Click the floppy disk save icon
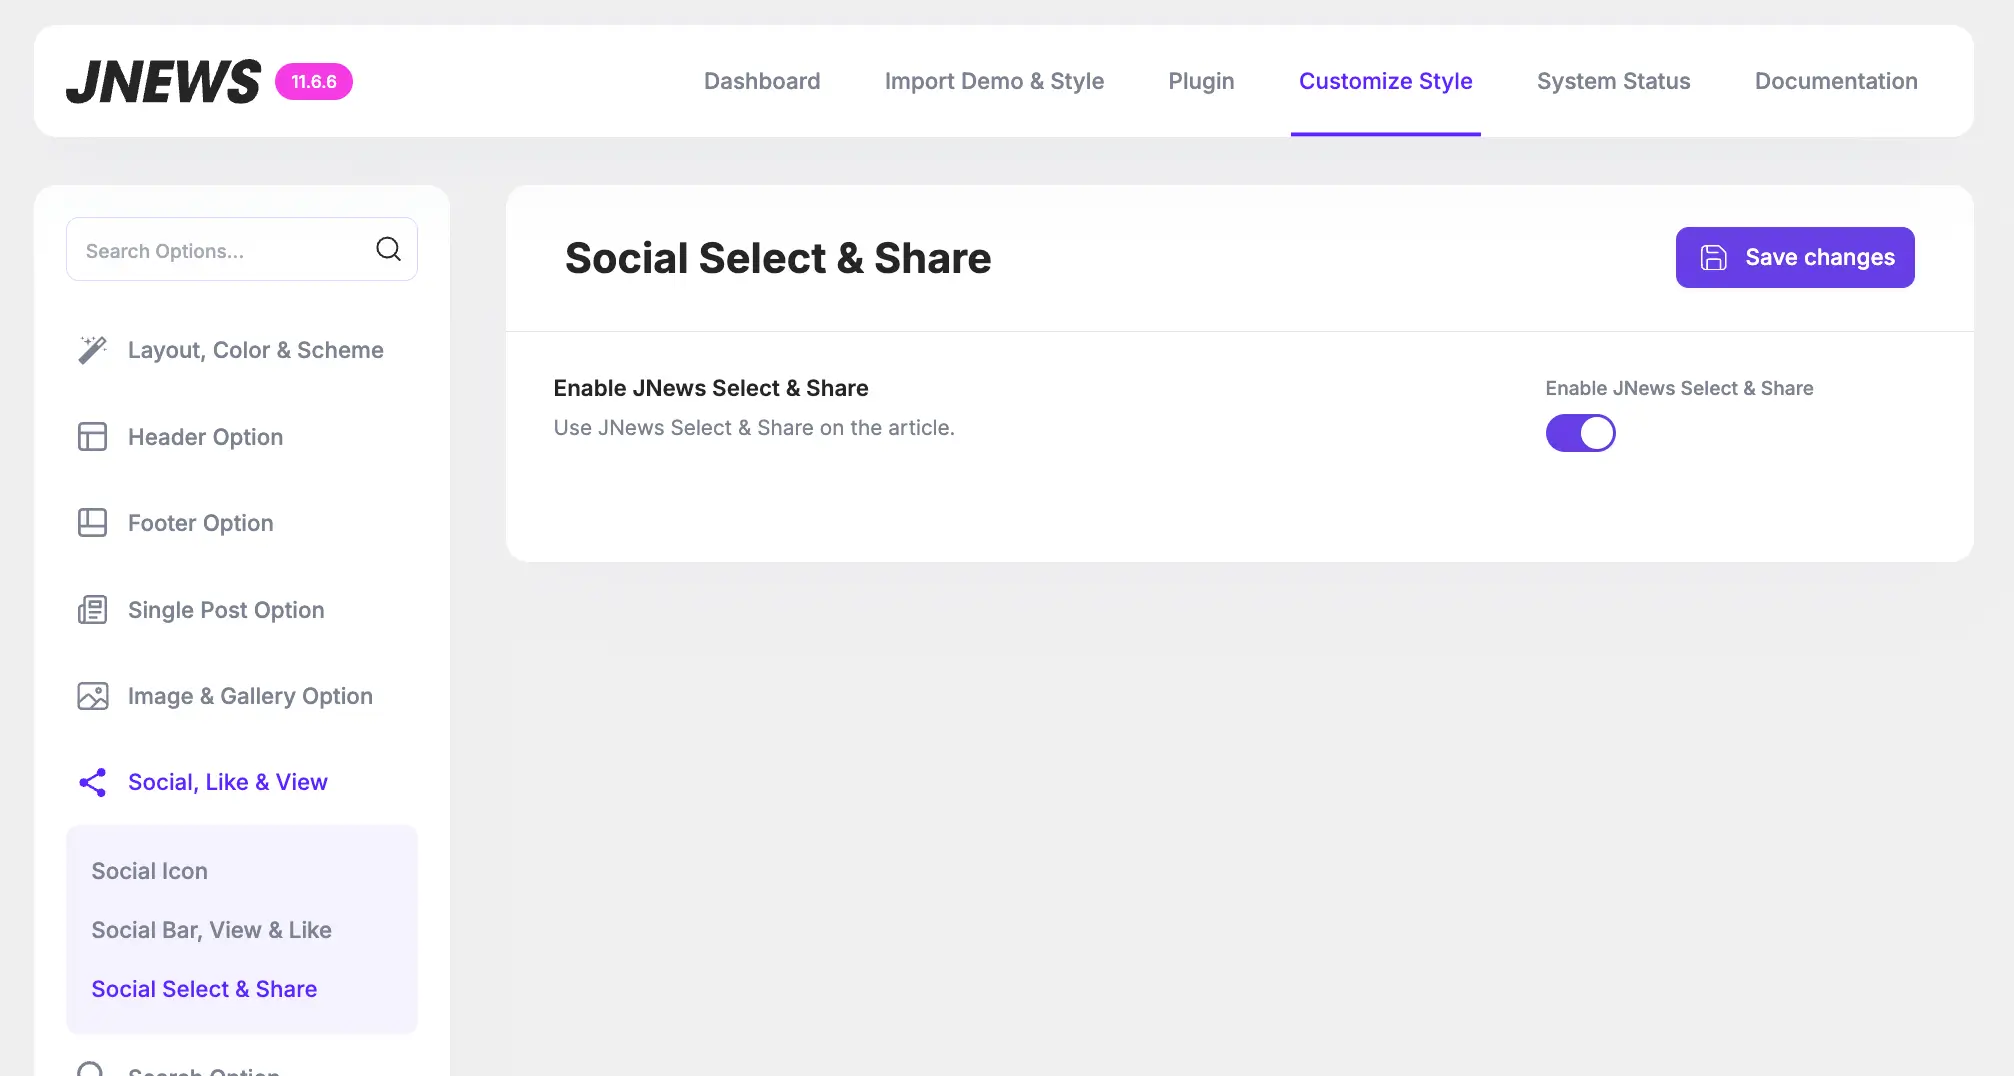The height and width of the screenshot is (1076, 2014). 1713,258
